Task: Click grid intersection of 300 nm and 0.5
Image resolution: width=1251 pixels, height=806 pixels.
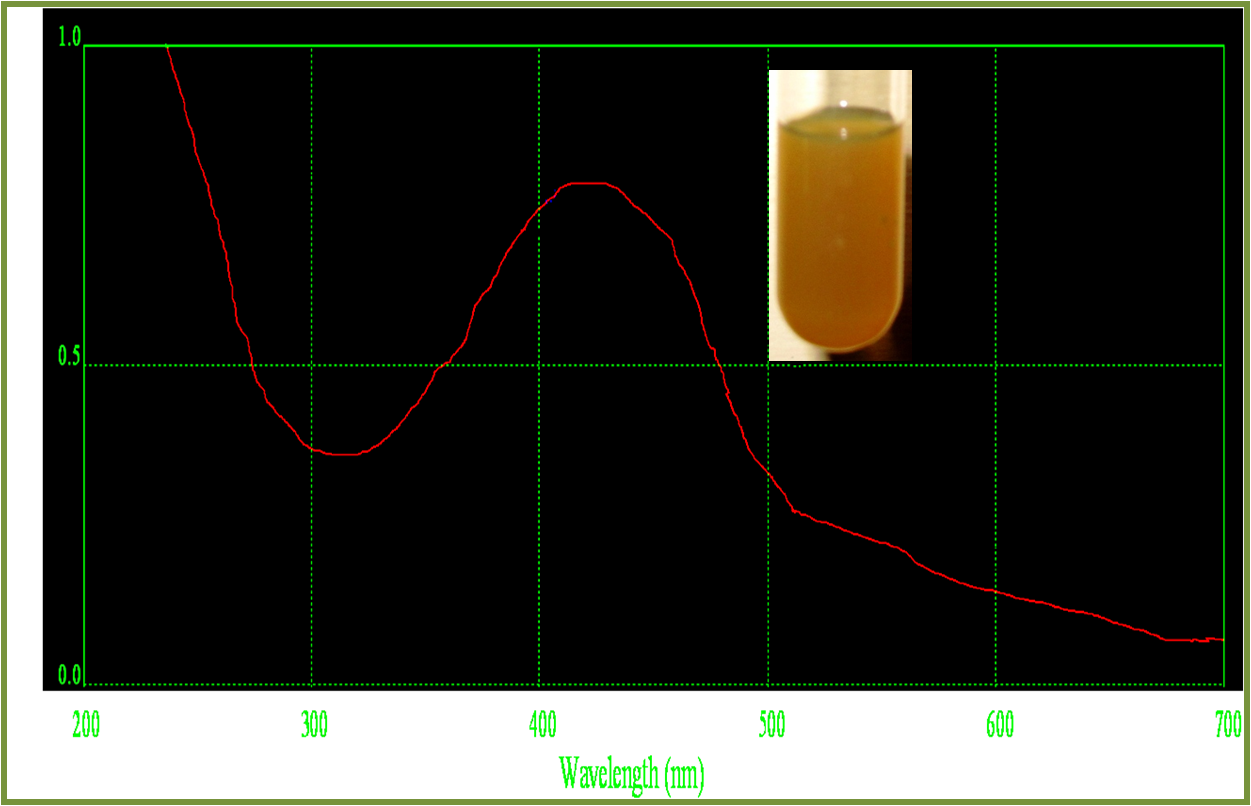Action: click(x=312, y=365)
